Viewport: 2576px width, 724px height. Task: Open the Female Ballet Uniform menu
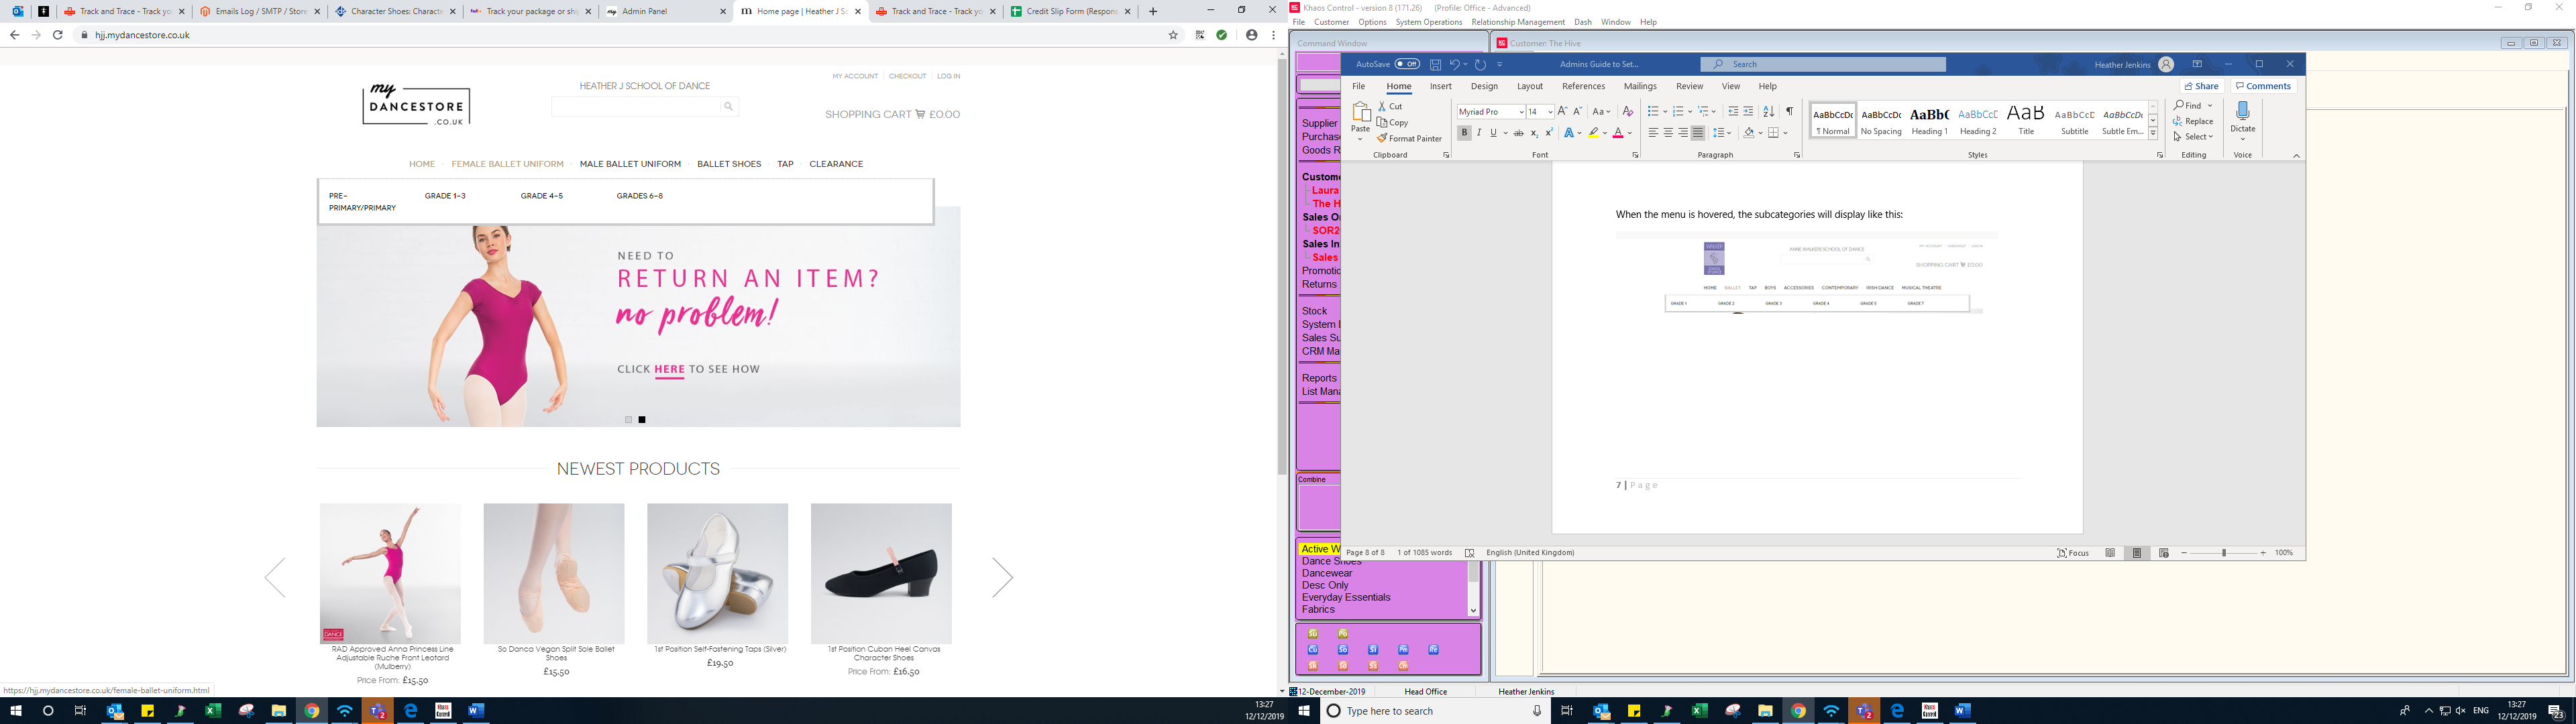click(507, 164)
